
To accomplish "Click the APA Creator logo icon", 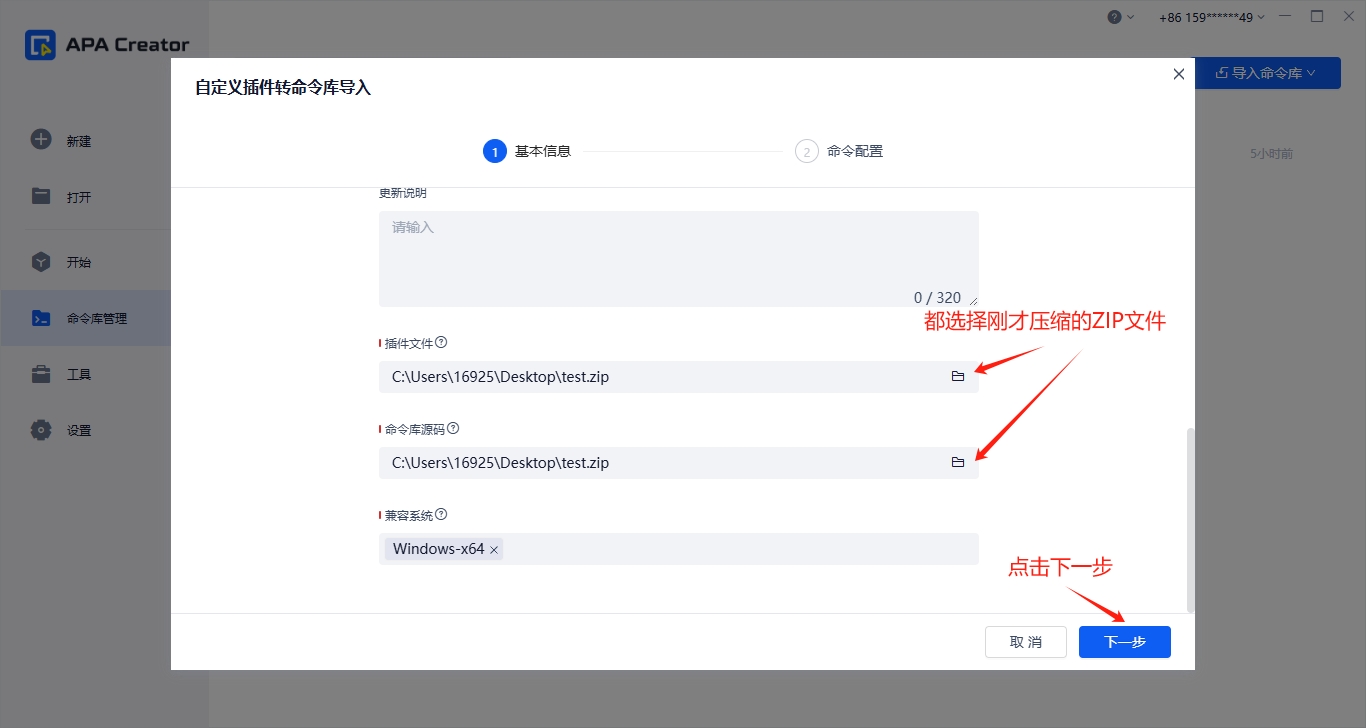I will pyautogui.click(x=41, y=45).
